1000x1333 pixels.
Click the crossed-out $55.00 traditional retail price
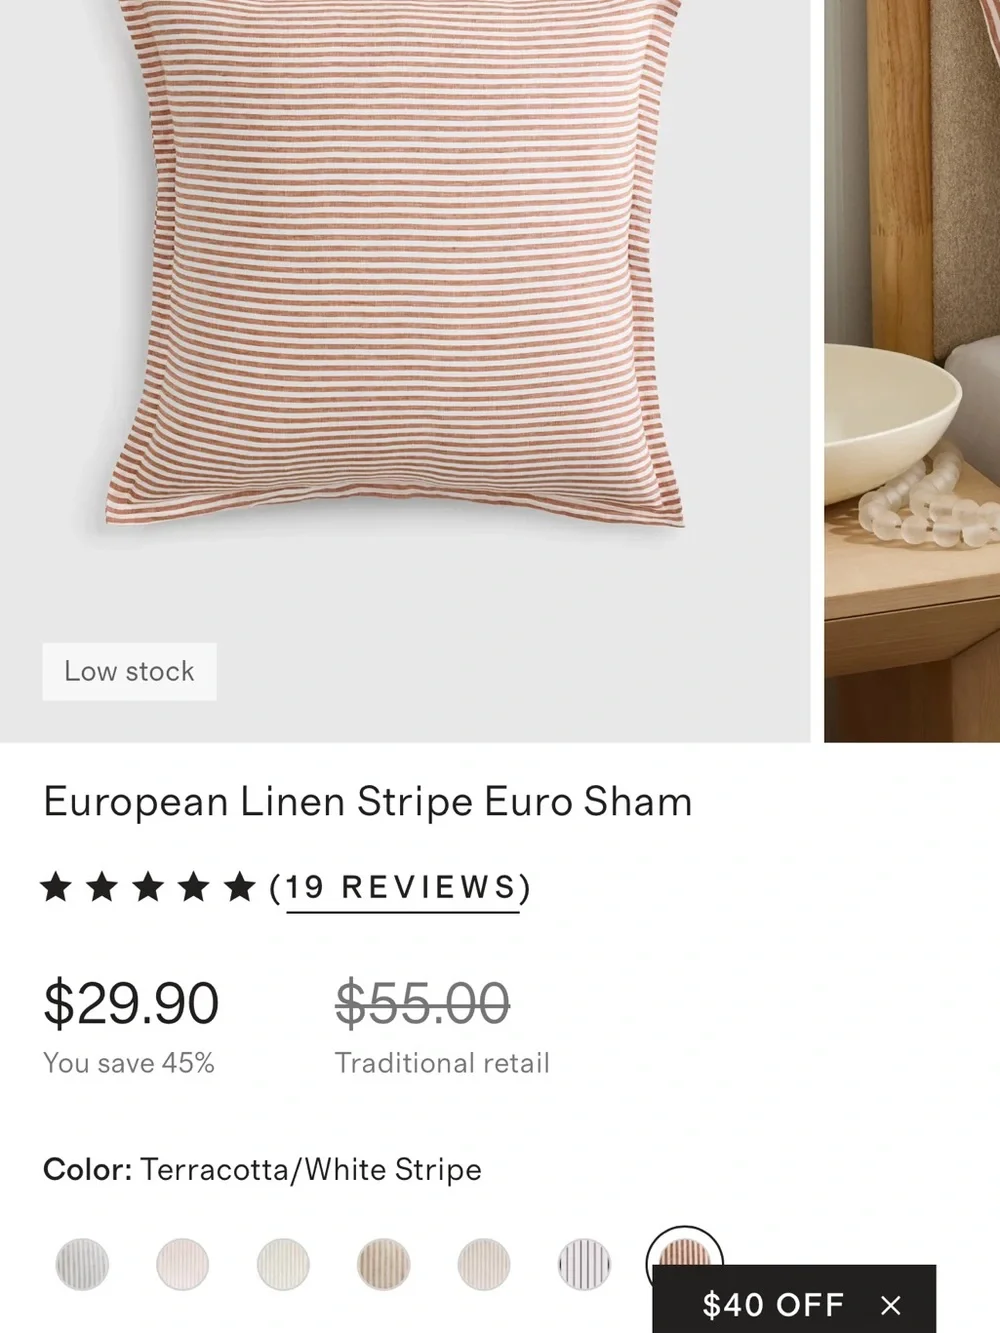422,1003
